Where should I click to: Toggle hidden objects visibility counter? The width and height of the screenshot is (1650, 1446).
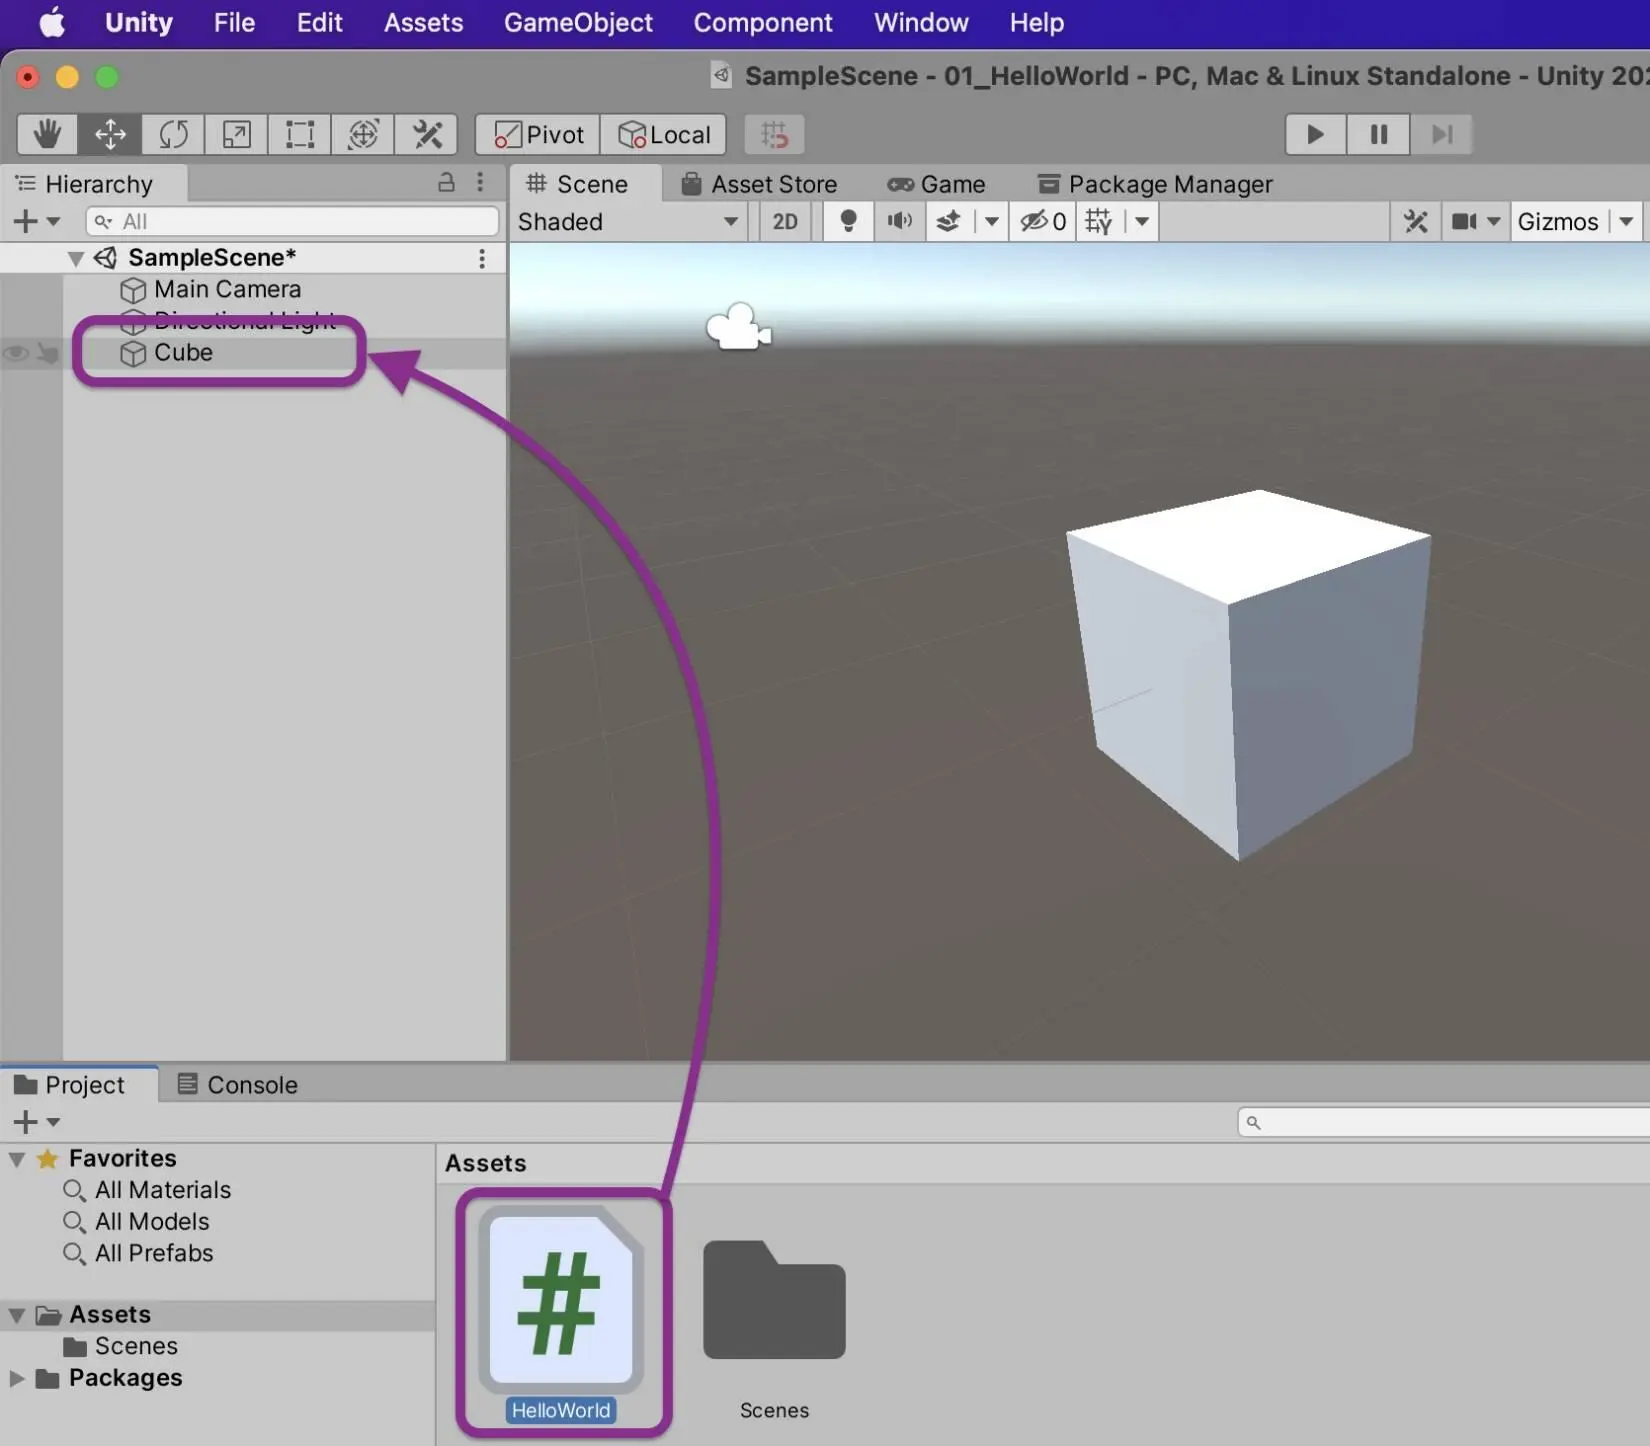point(1042,221)
